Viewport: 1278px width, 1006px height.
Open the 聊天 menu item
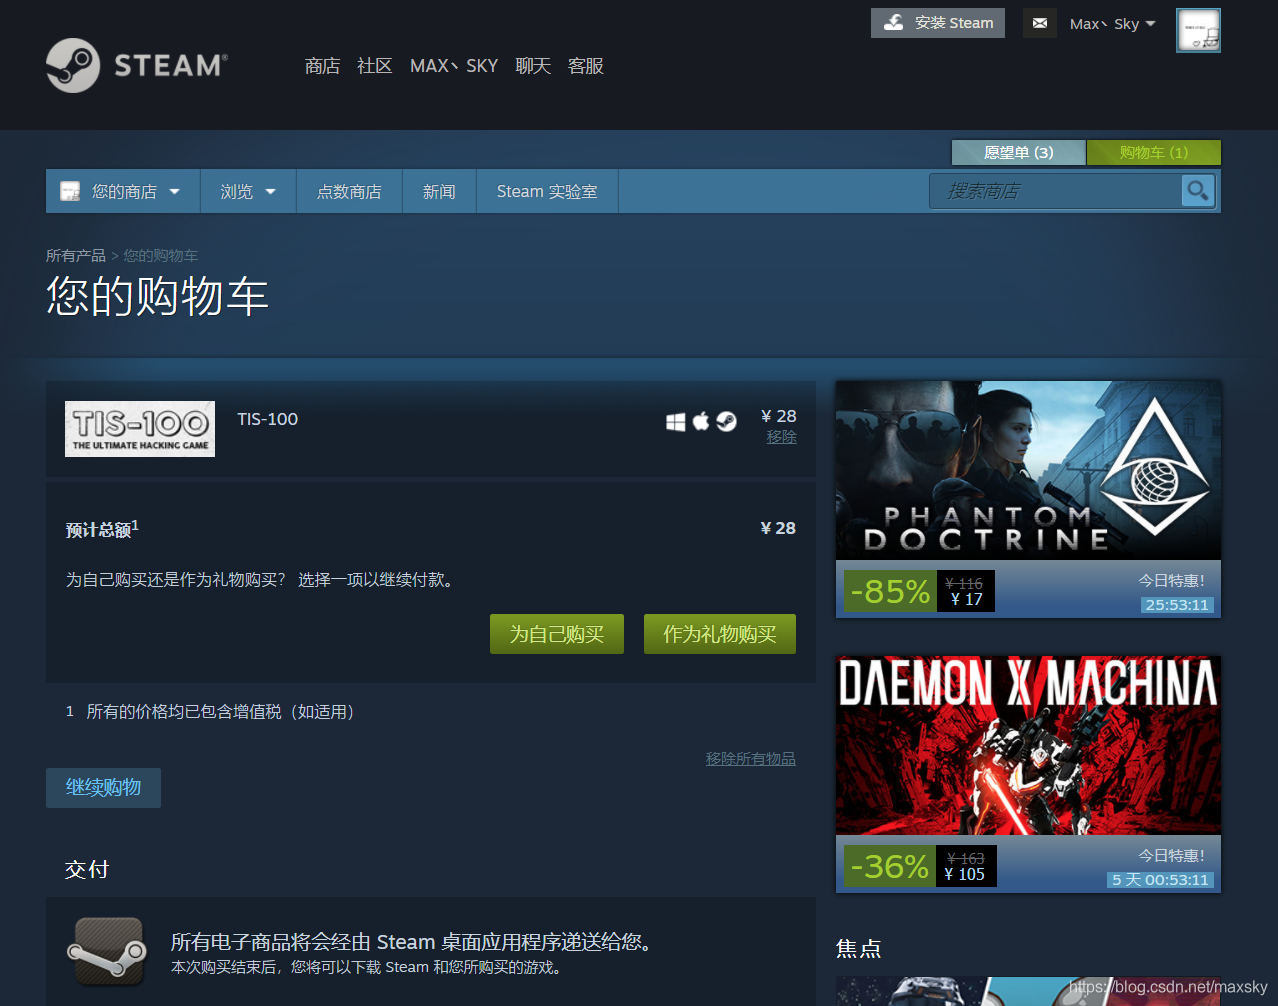click(x=533, y=66)
